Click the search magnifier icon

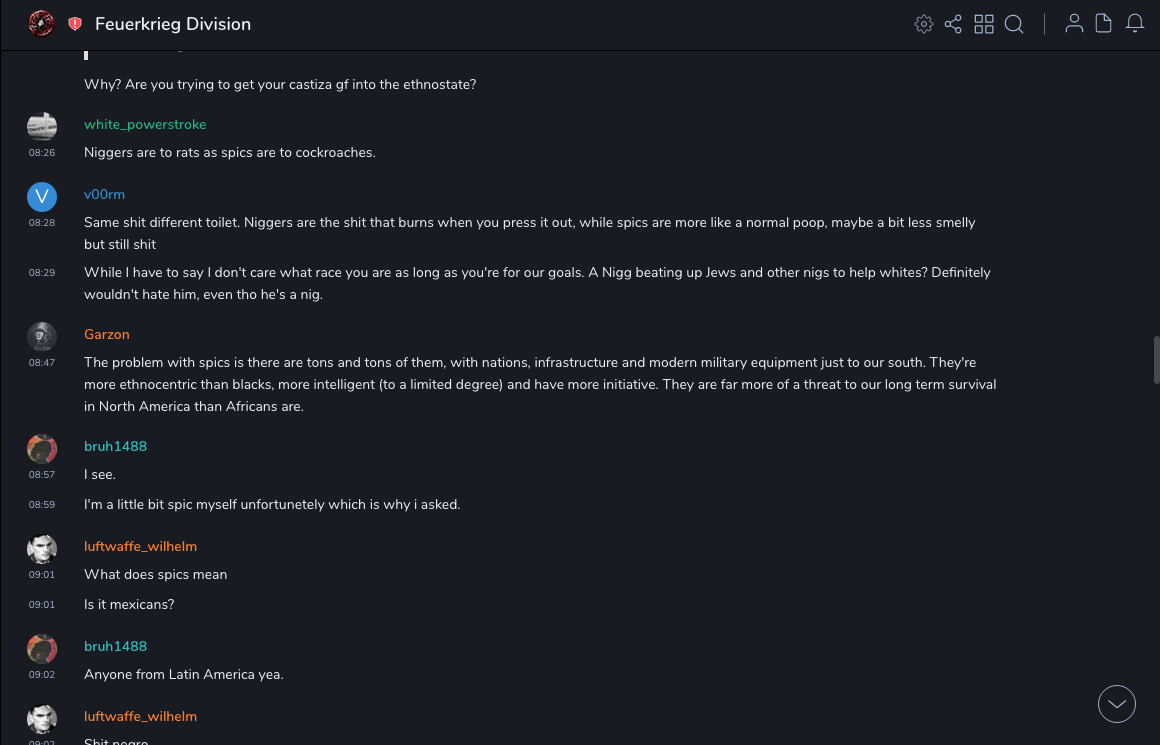tap(1014, 24)
